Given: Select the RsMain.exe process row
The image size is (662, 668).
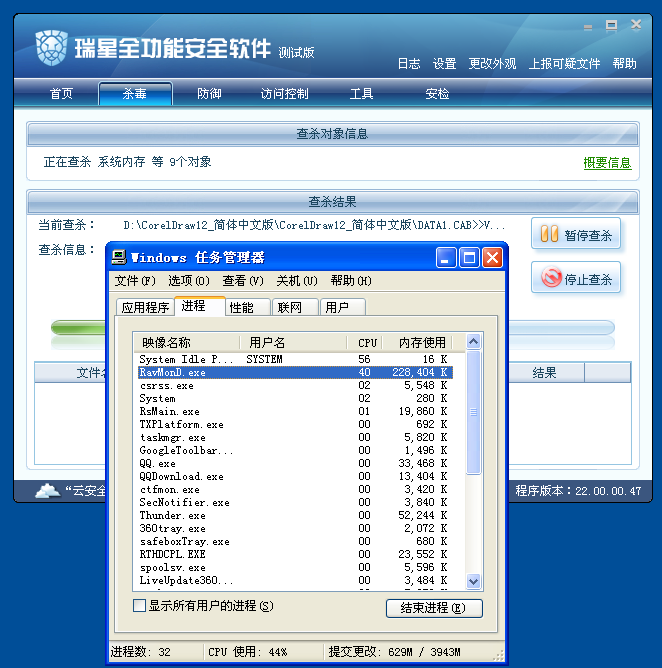Looking at the screenshot, I should click(x=295, y=412).
